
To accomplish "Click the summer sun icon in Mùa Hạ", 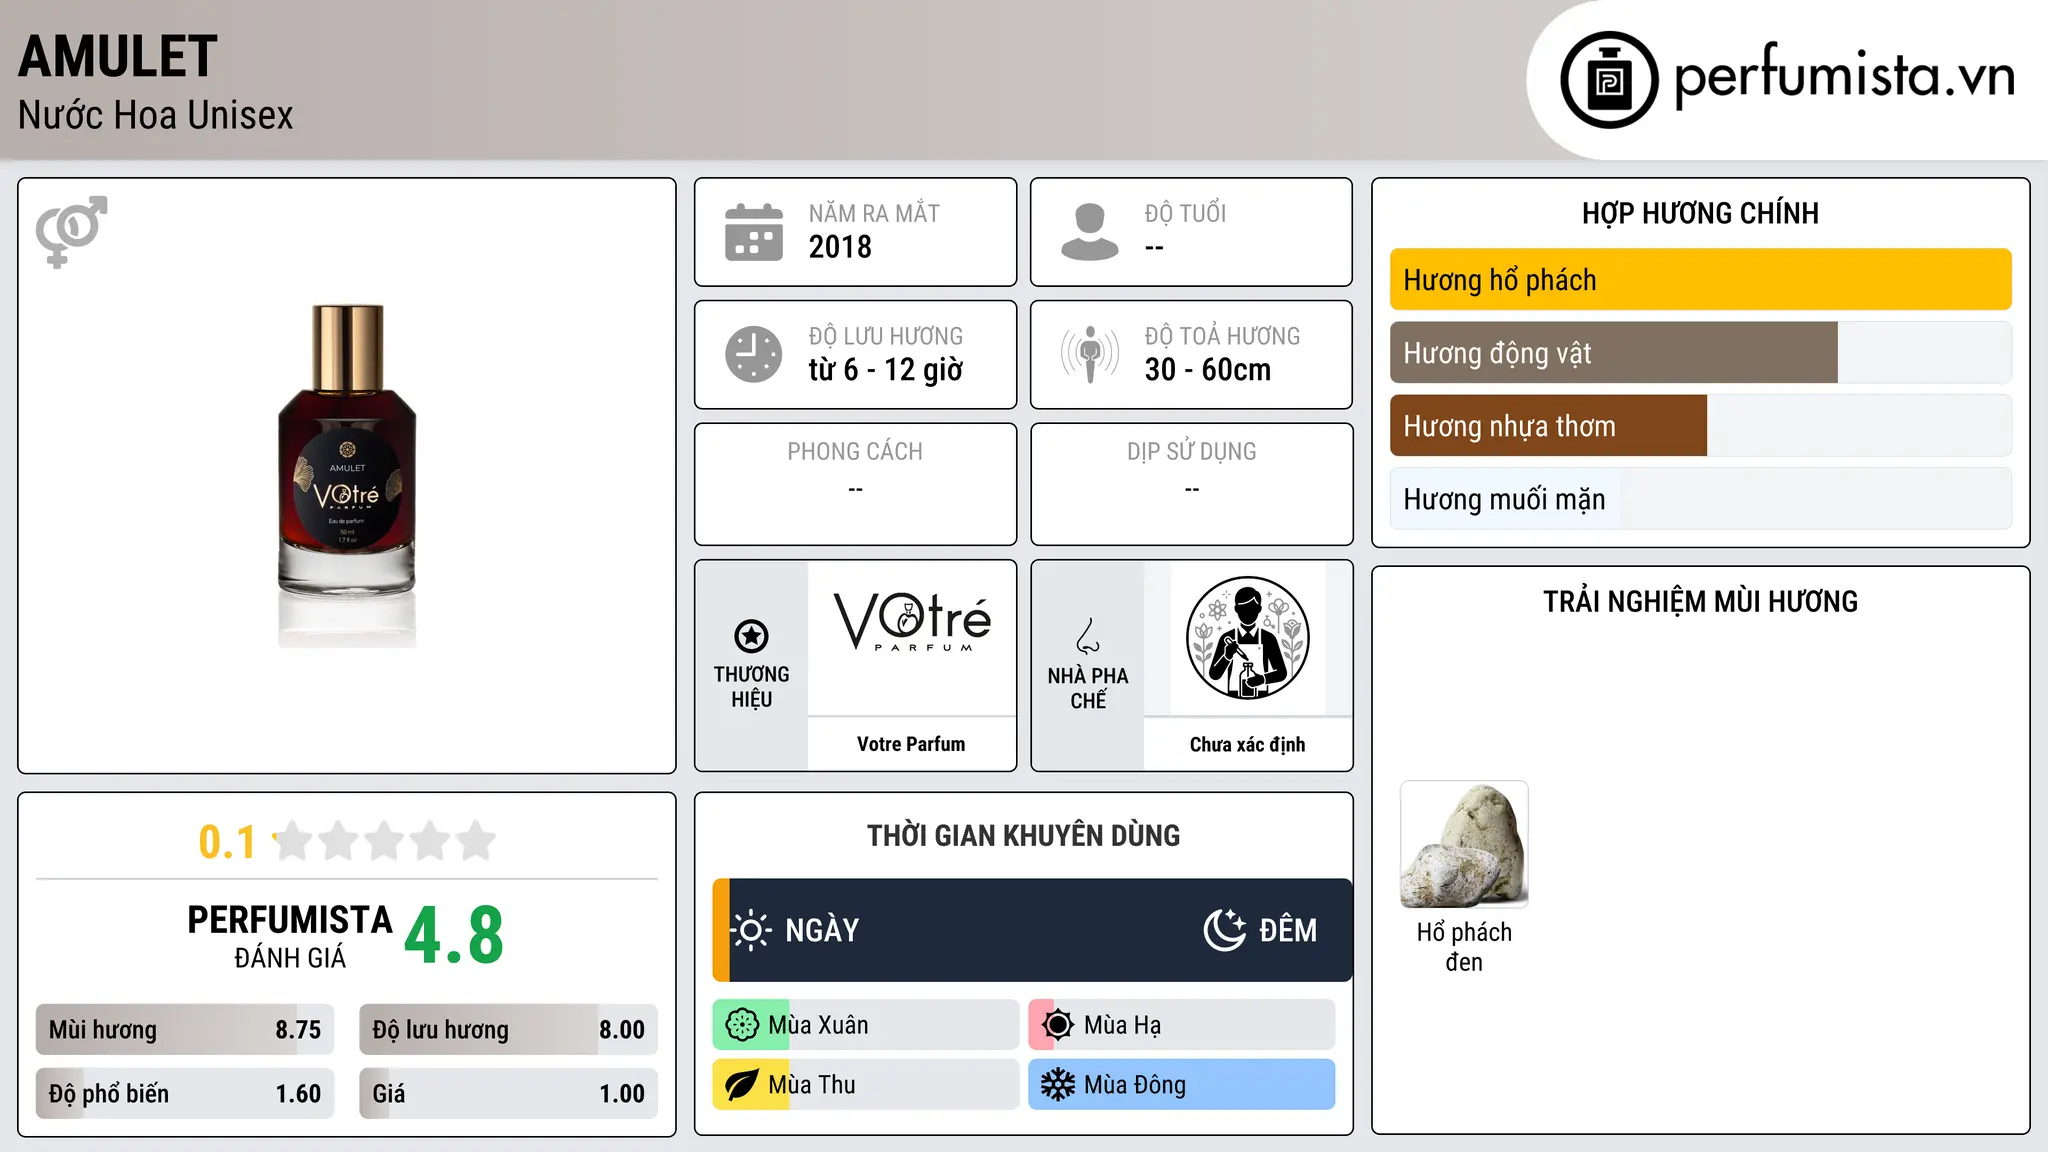I will tap(1058, 1025).
